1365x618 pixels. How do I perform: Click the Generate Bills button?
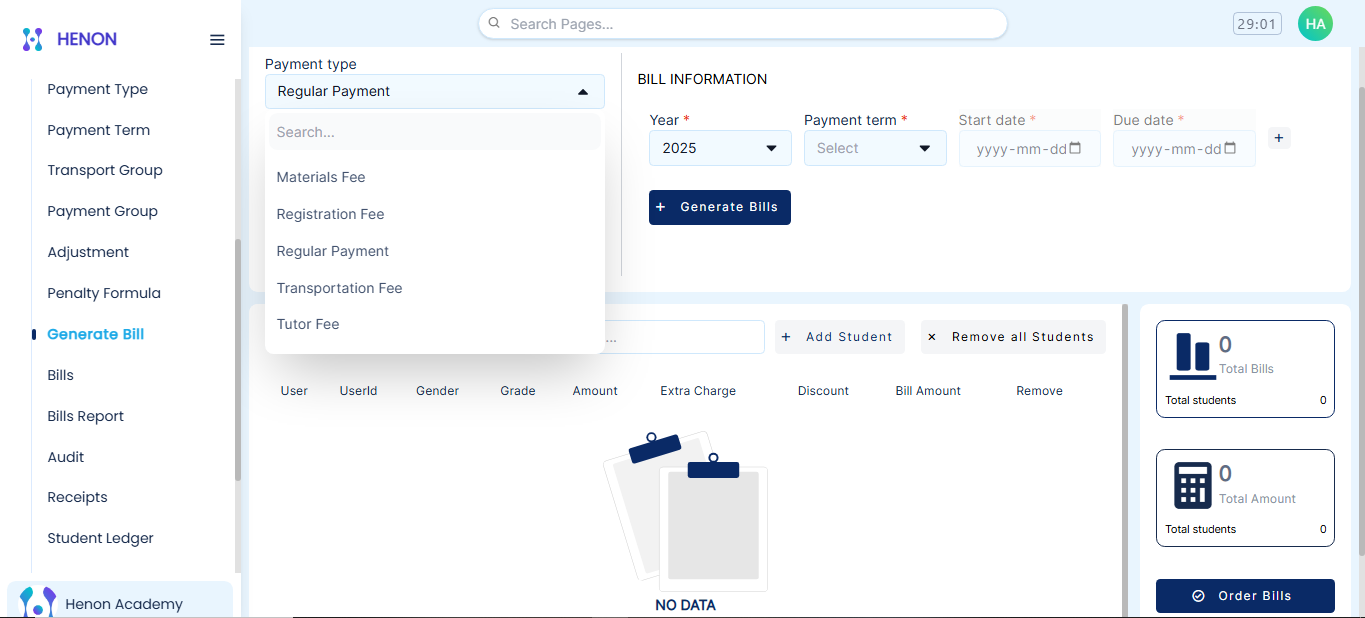pyautogui.click(x=720, y=207)
